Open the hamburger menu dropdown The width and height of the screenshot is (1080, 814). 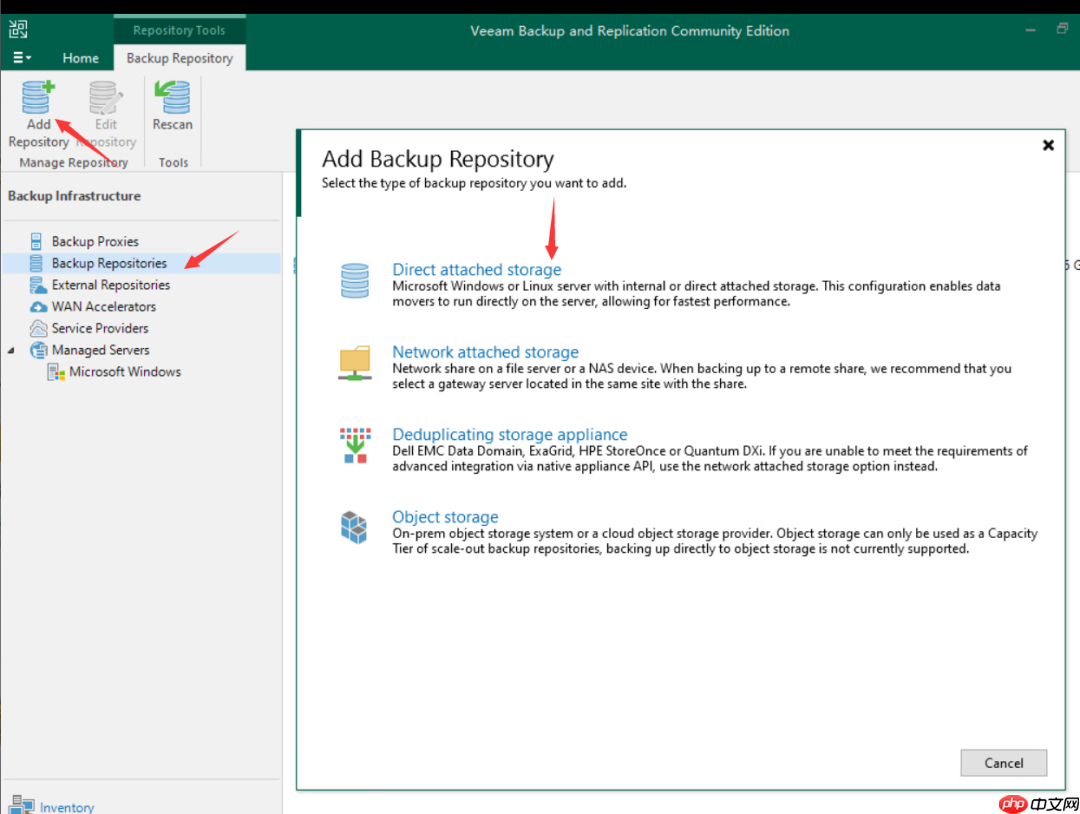click(x=20, y=57)
